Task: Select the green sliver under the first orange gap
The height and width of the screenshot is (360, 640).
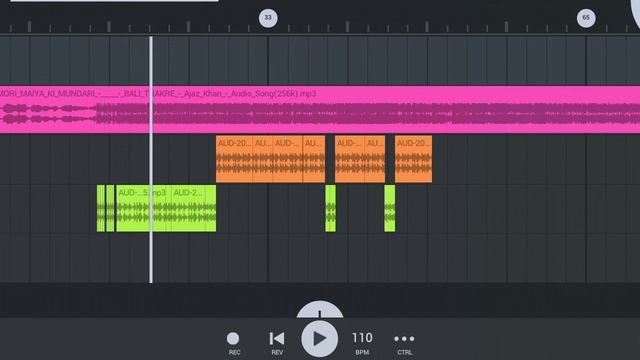Action: coord(330,209)
